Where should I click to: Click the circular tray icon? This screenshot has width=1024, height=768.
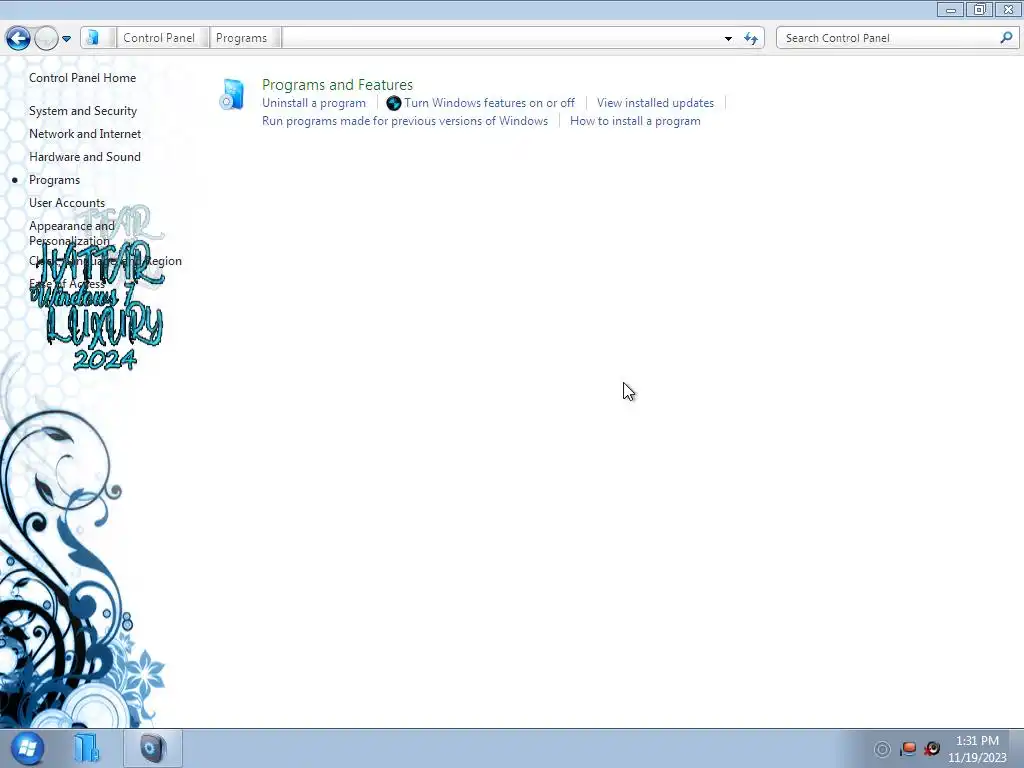pos(882,749)
